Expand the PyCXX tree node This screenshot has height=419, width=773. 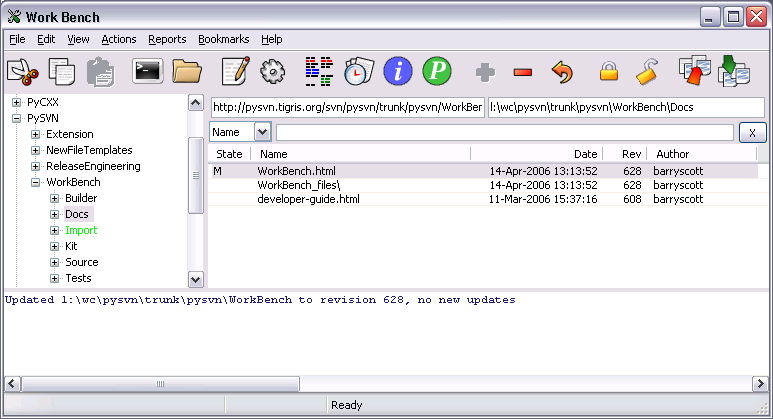16,103
